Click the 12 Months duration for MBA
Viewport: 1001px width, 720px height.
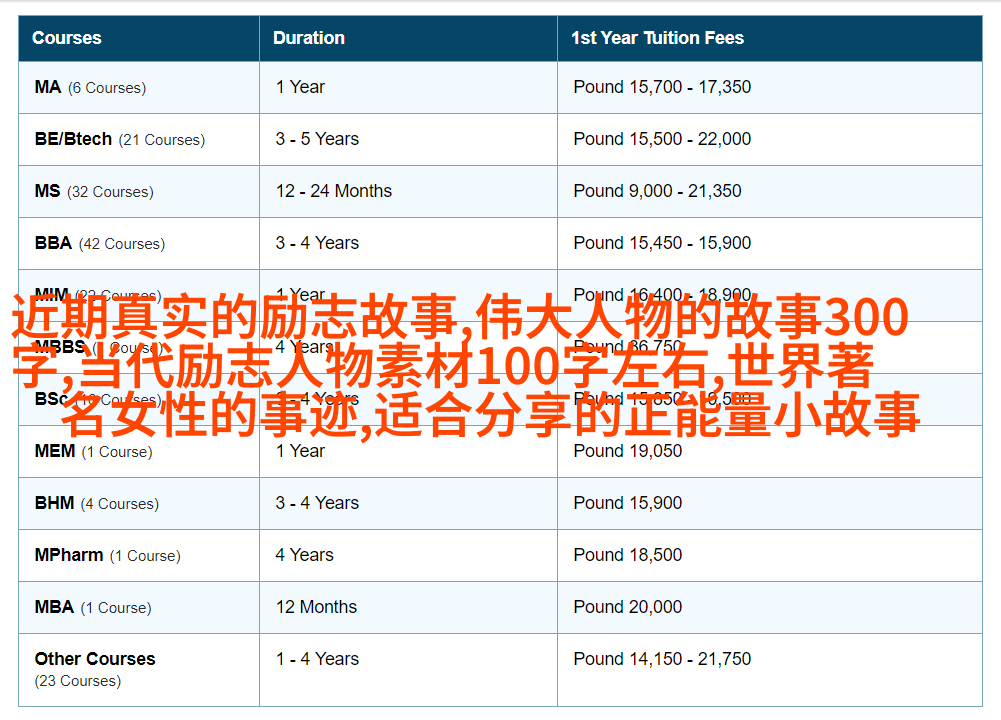pos(316,607)
